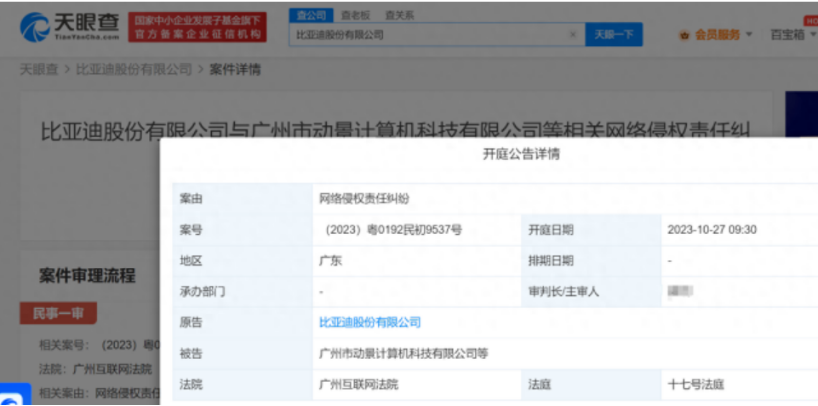Click the 案件审理流程 heading
The width and height of the screenshot is (818, 406).
pyautogui.click(x=87, y=276)
